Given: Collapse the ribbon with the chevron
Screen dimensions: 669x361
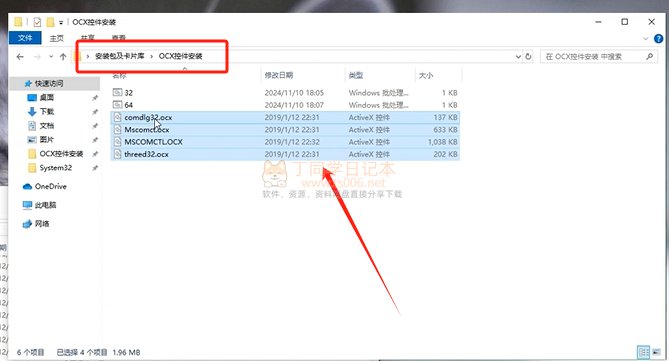Looking at the screenshot, I should [645, 38].
